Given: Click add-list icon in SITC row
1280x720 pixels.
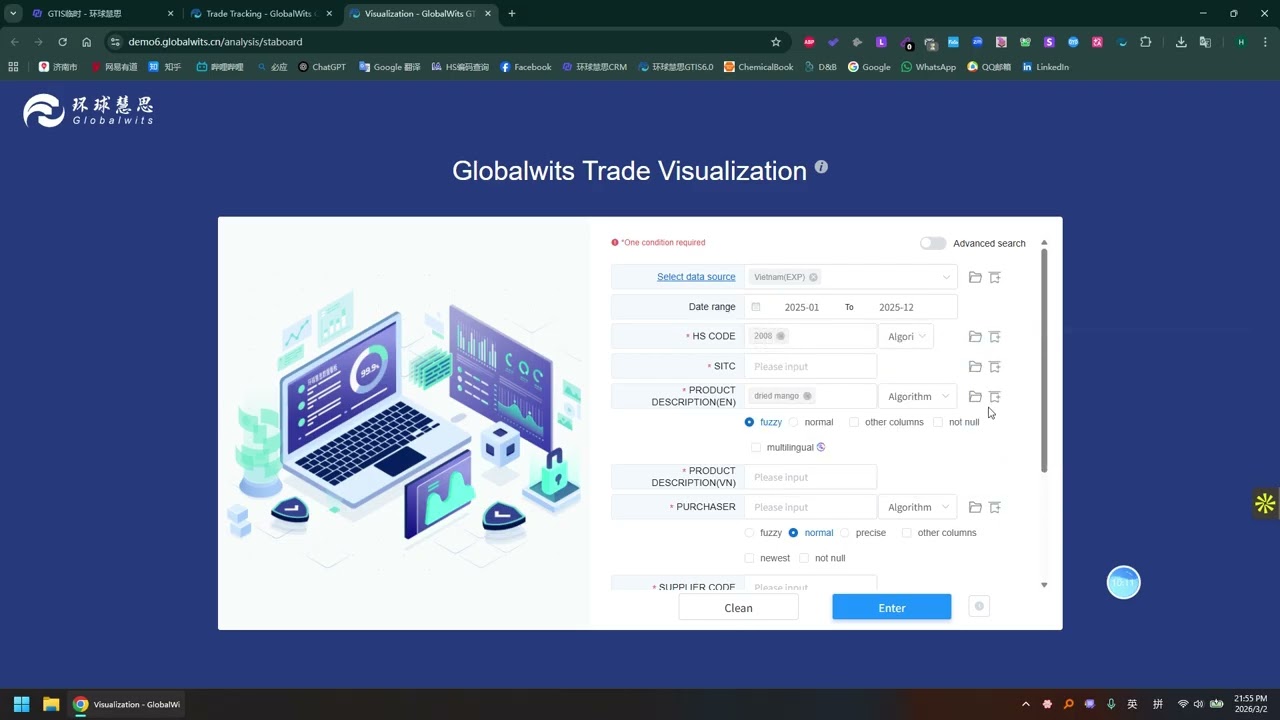Looking at the screenshot, I should click(995, 367).
